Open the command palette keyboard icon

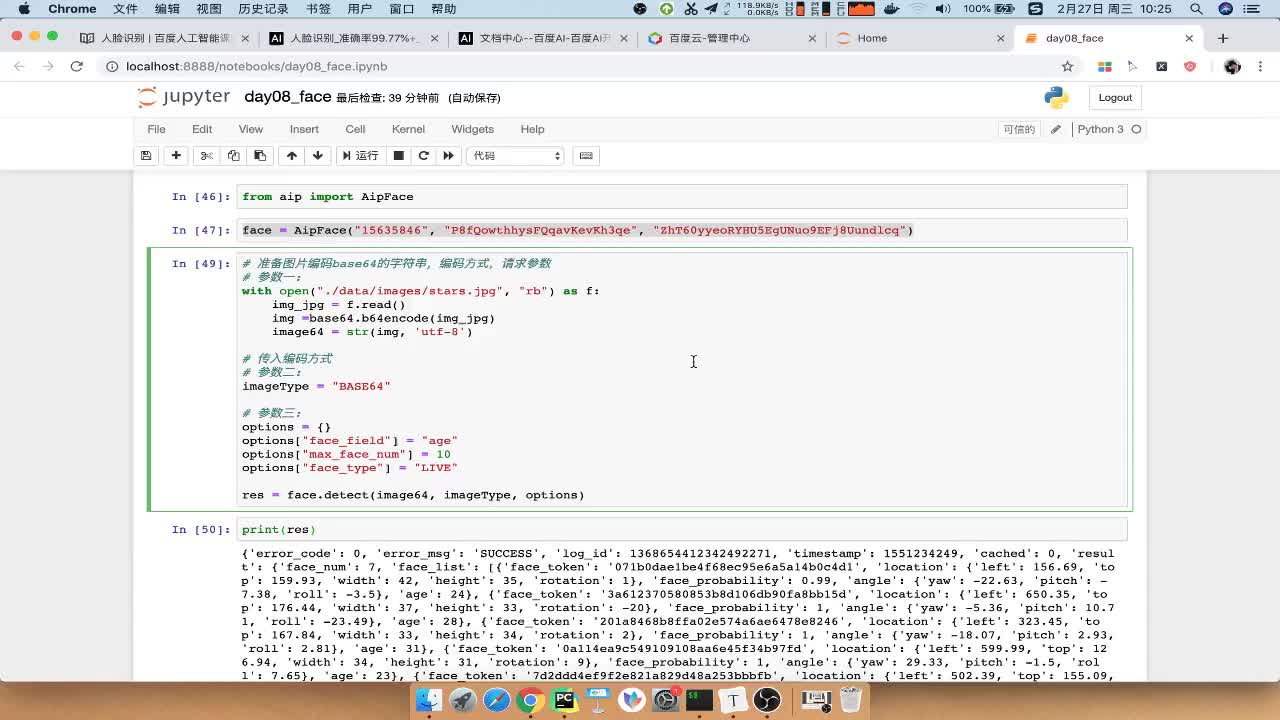(586, 155)
